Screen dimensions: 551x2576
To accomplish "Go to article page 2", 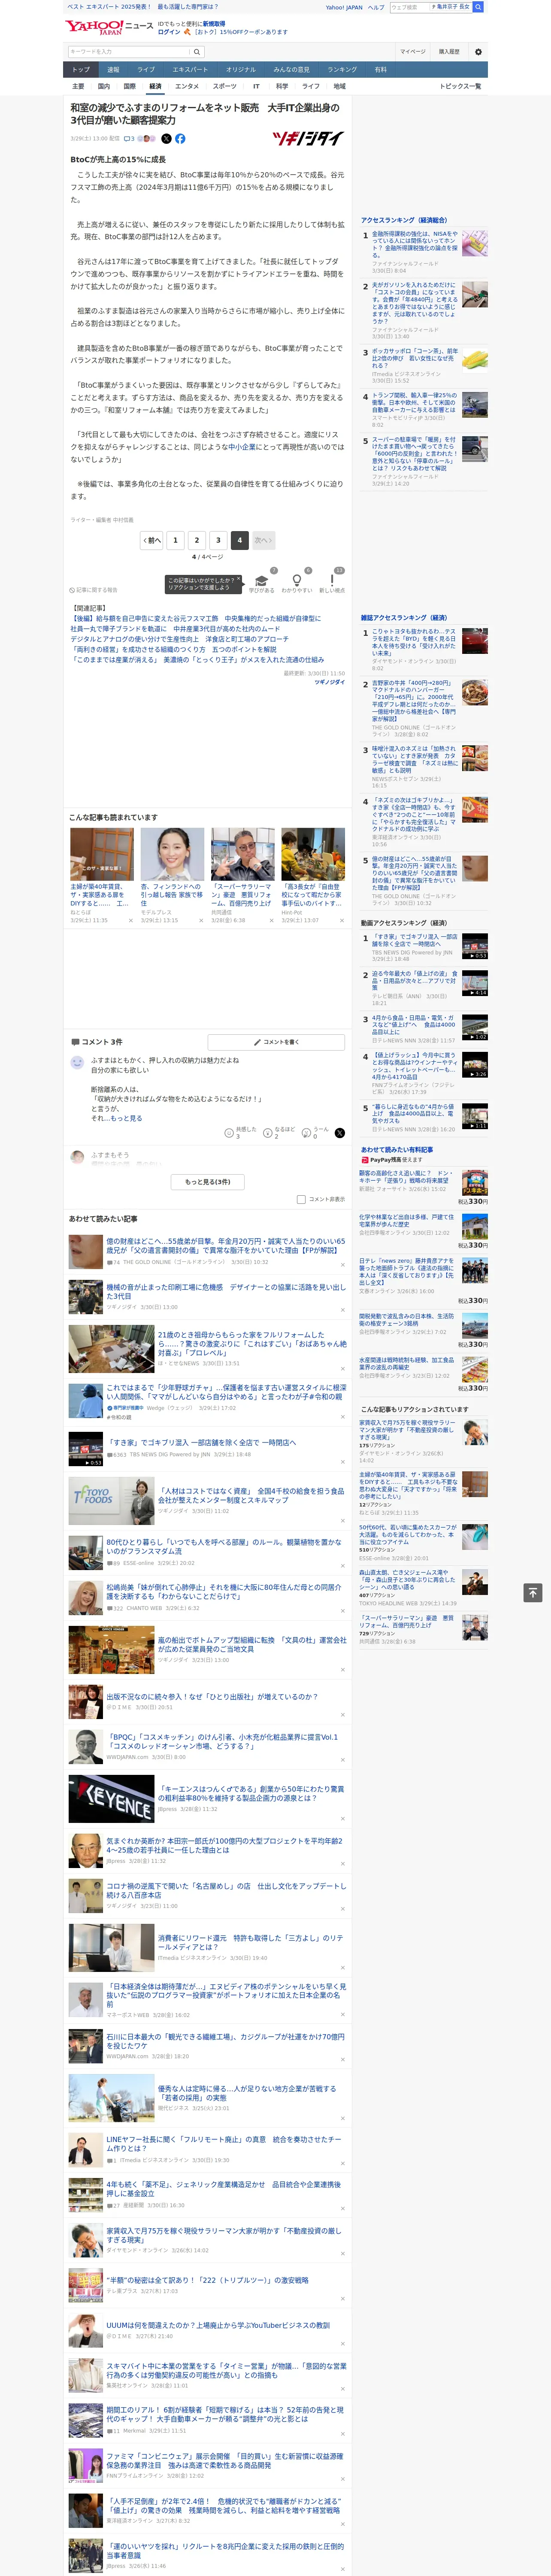I will click(197, 540).
